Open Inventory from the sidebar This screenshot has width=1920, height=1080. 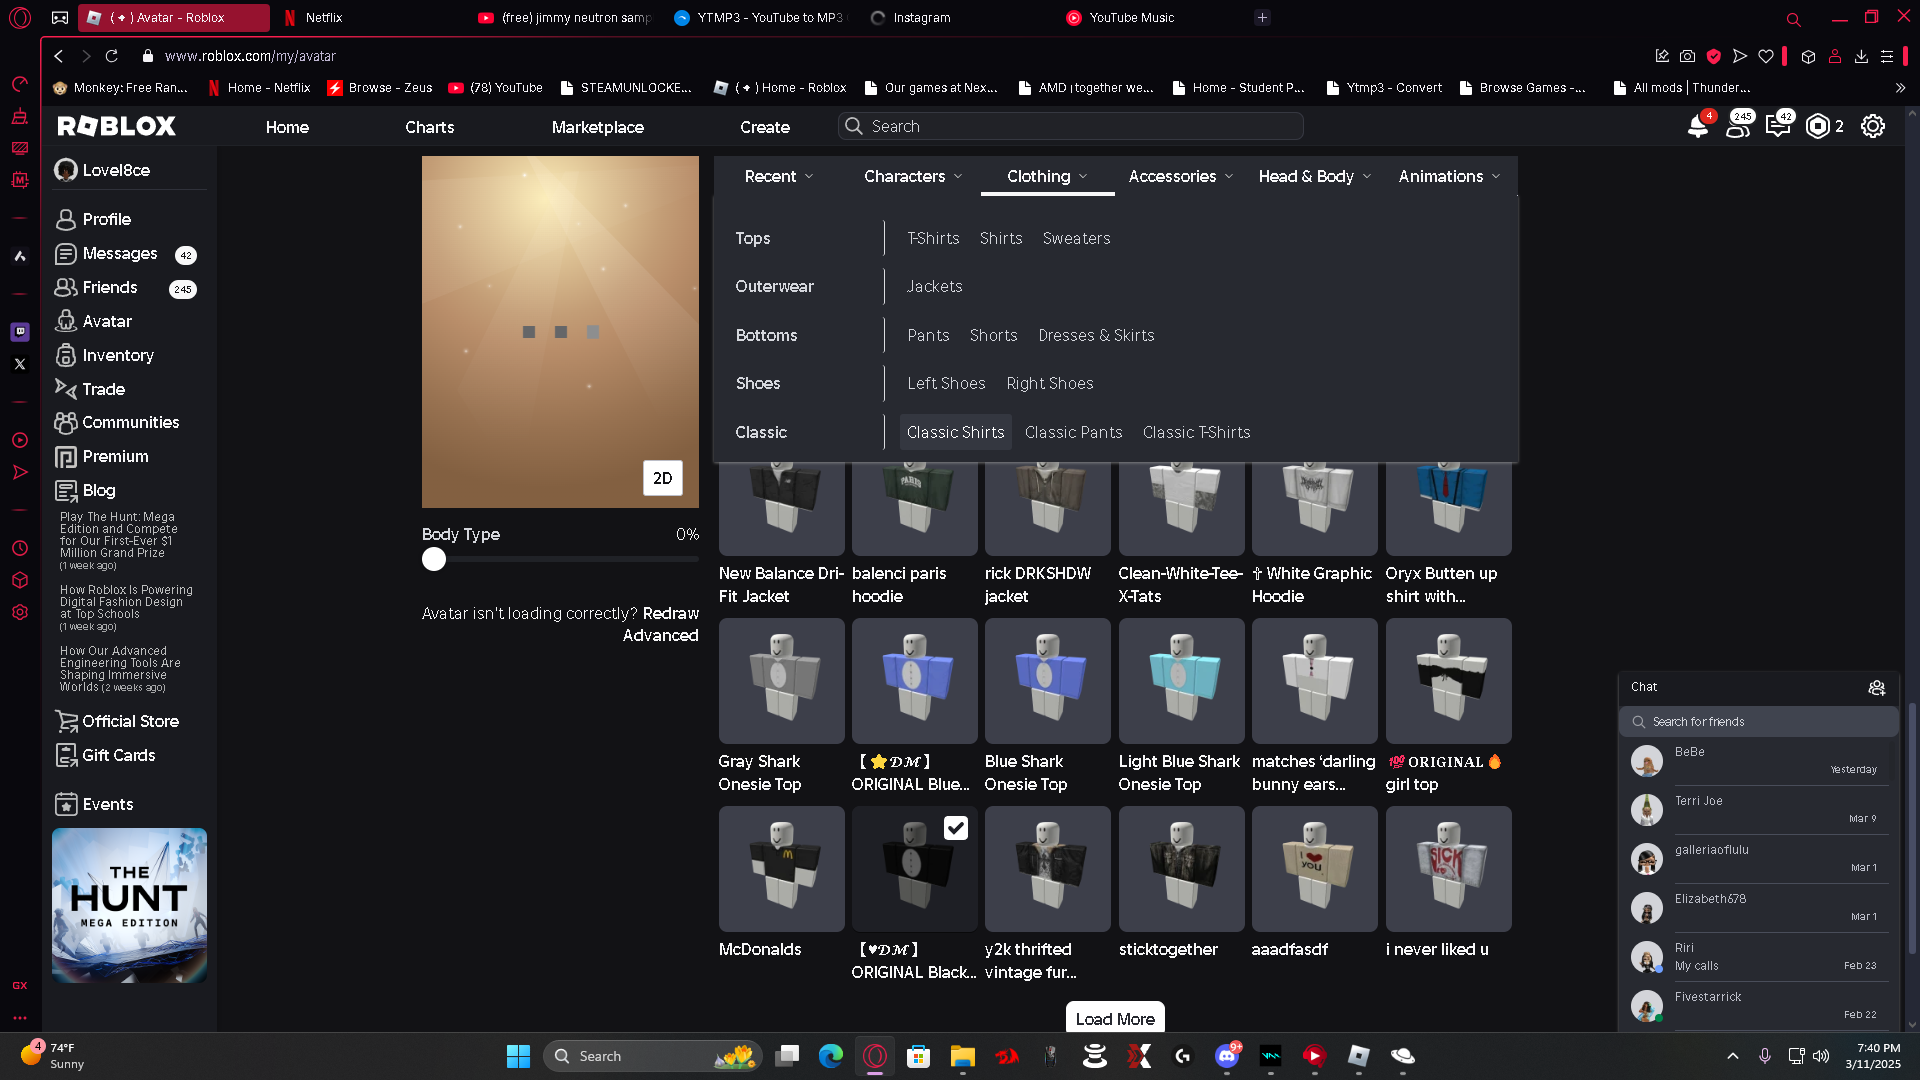point(117,355)
